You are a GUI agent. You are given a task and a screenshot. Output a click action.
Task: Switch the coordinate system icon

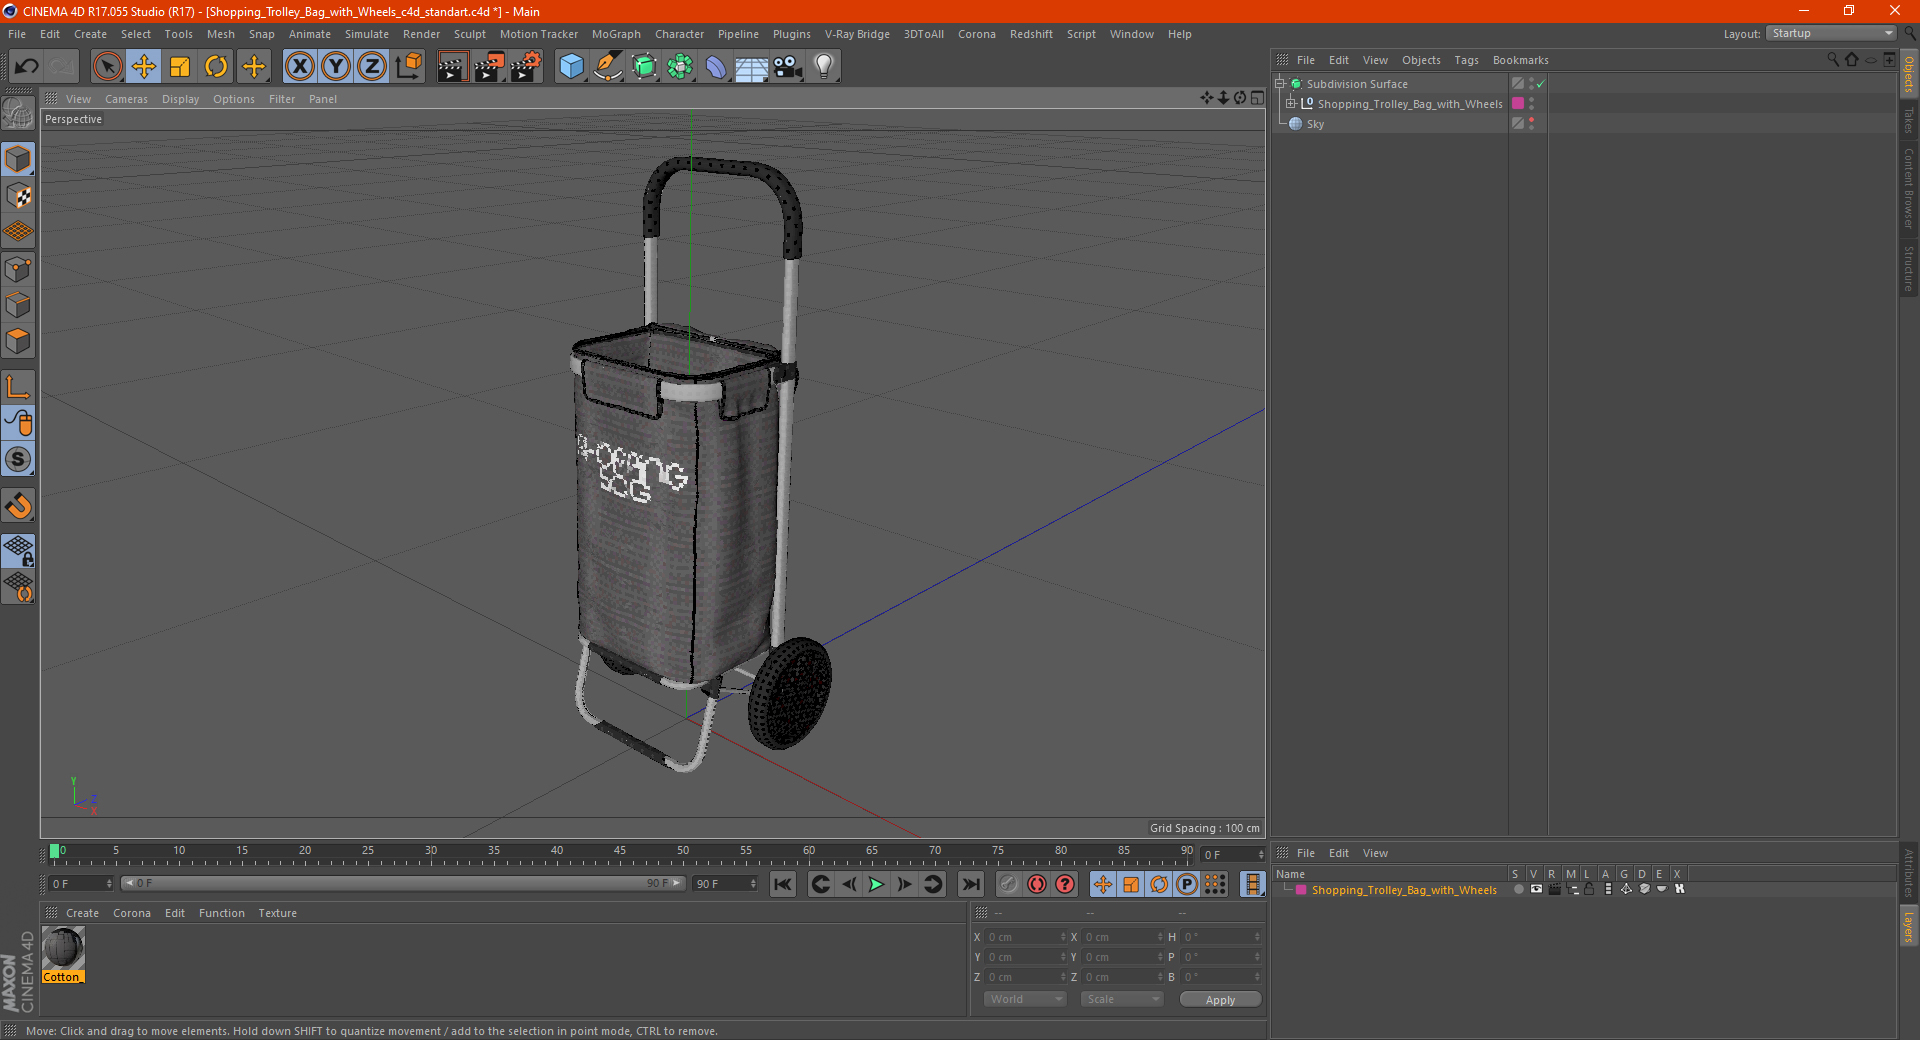[x=408, y=67]
